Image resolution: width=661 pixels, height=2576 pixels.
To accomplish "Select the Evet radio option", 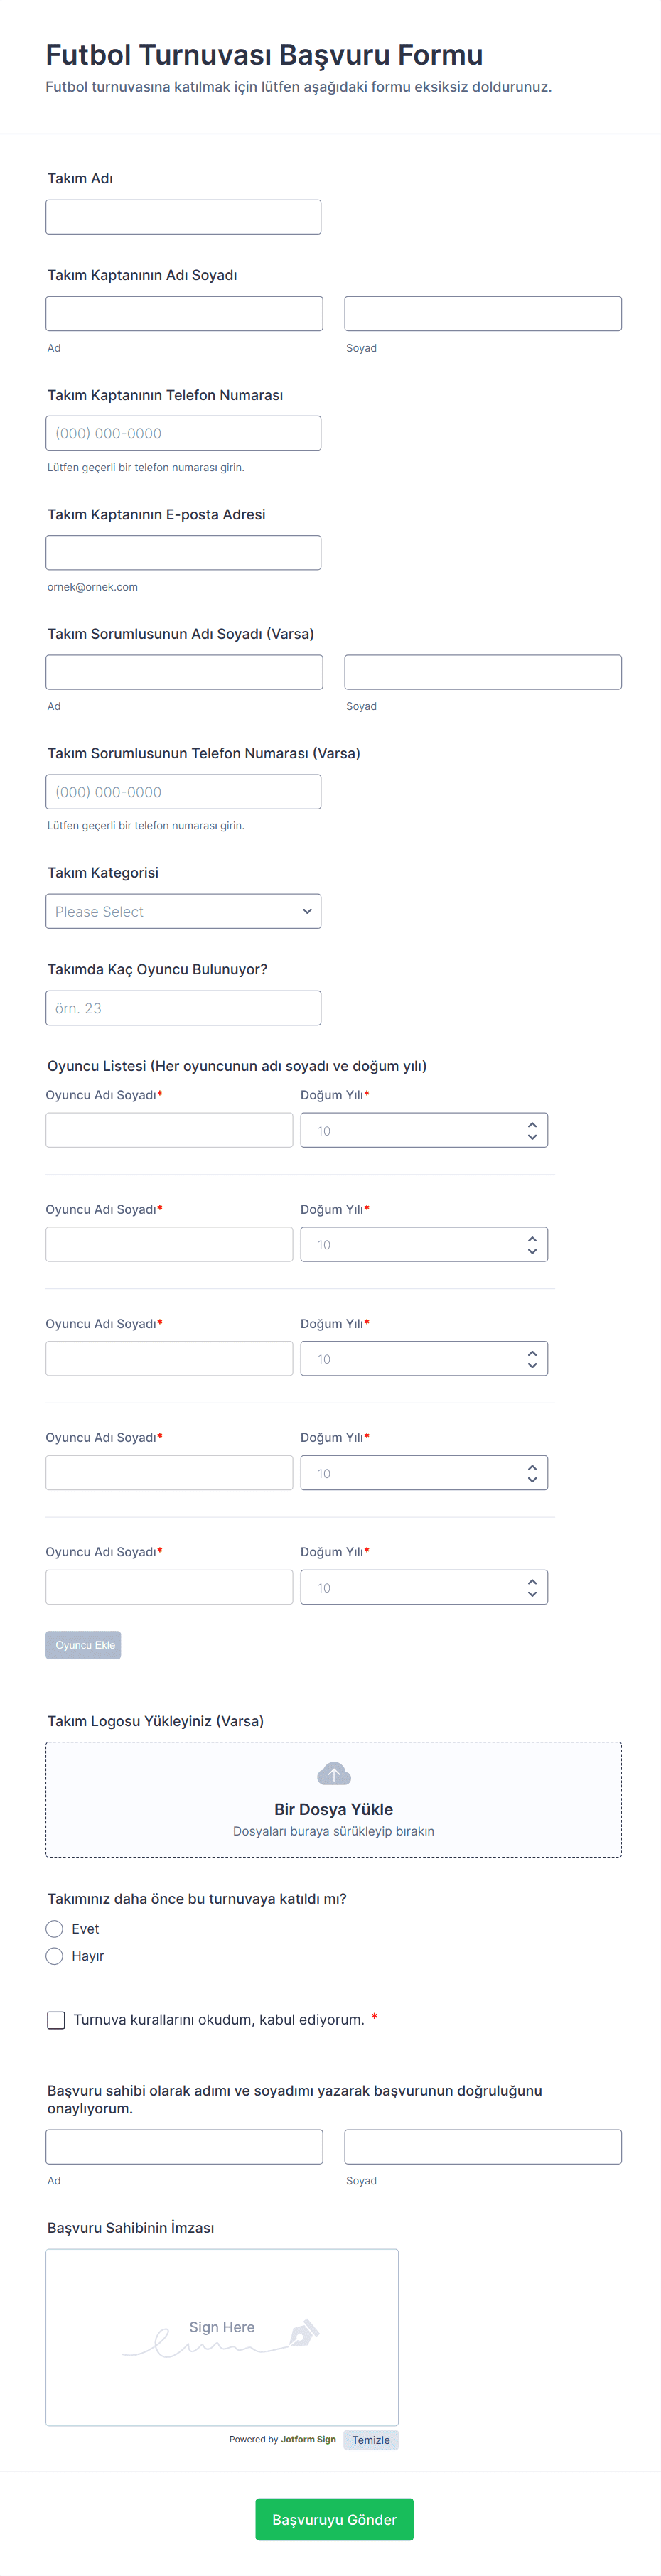I will [55, 1929].
